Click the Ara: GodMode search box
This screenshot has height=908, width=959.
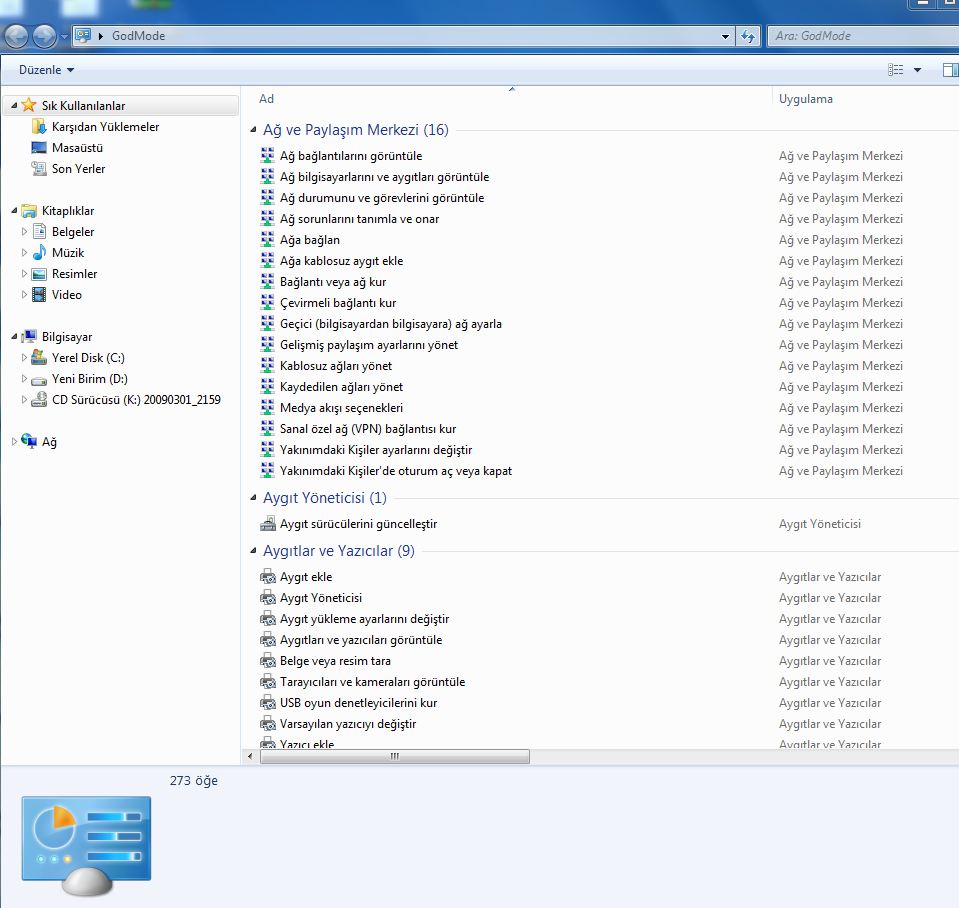coord(863,36)
